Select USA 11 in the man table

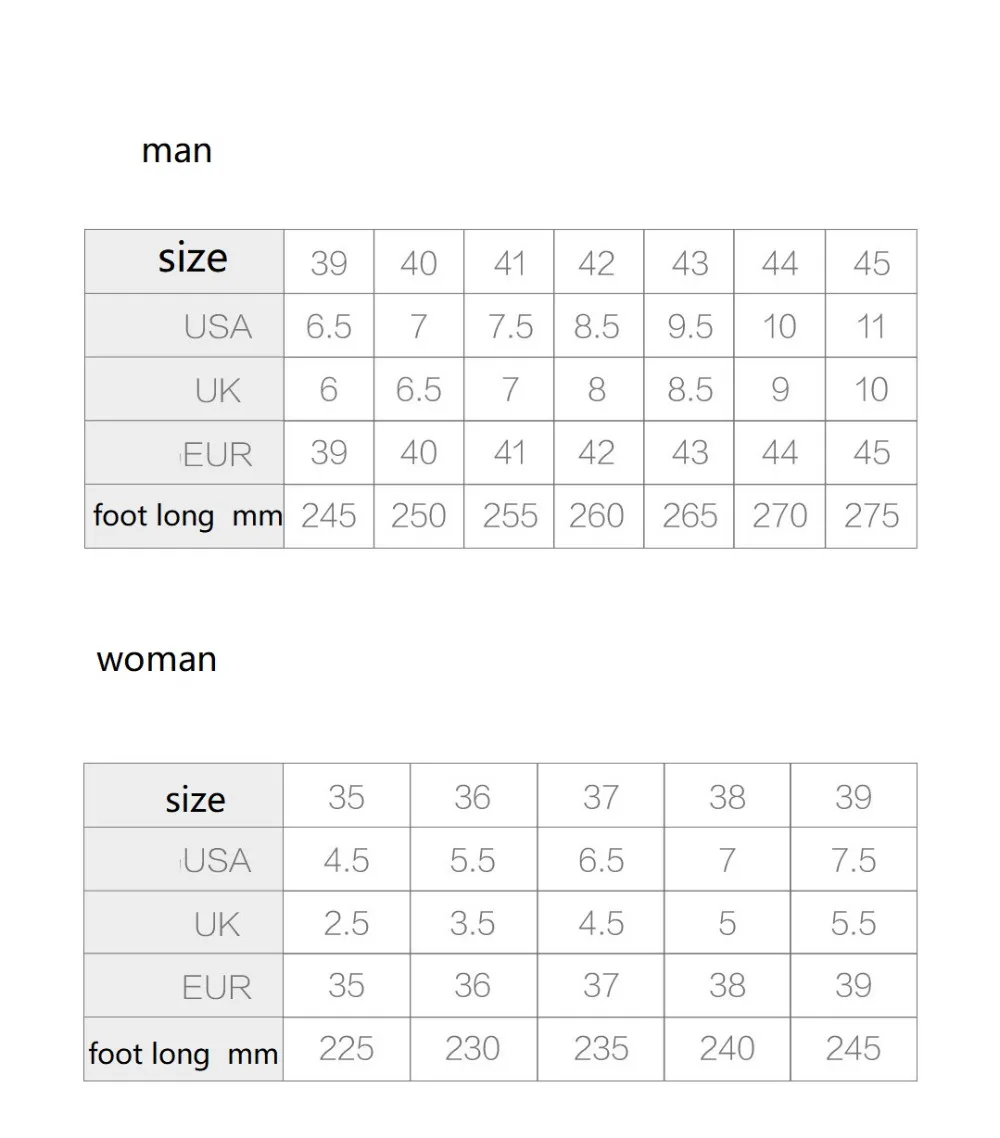coord(871,325)
